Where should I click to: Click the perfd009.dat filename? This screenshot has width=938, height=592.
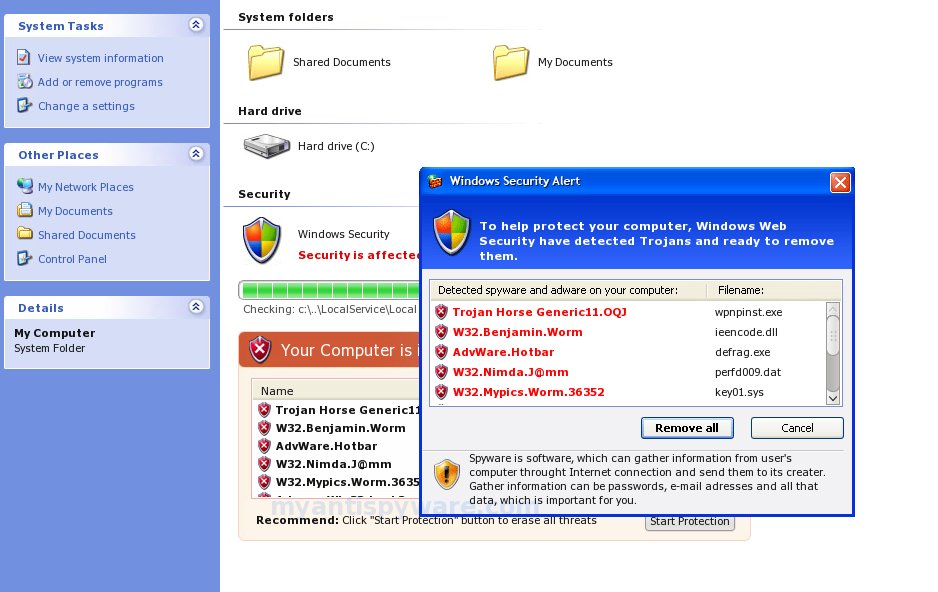point(748,372)
